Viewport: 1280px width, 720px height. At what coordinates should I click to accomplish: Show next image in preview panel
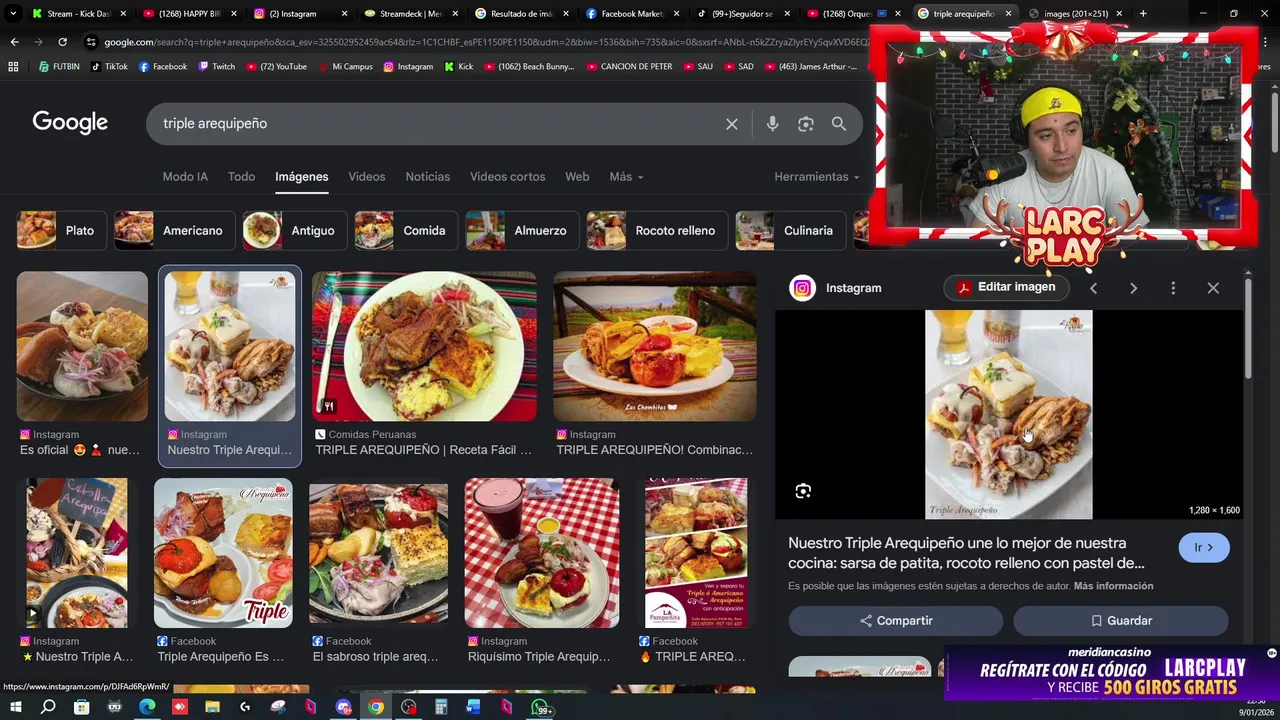coord(1133,288)
